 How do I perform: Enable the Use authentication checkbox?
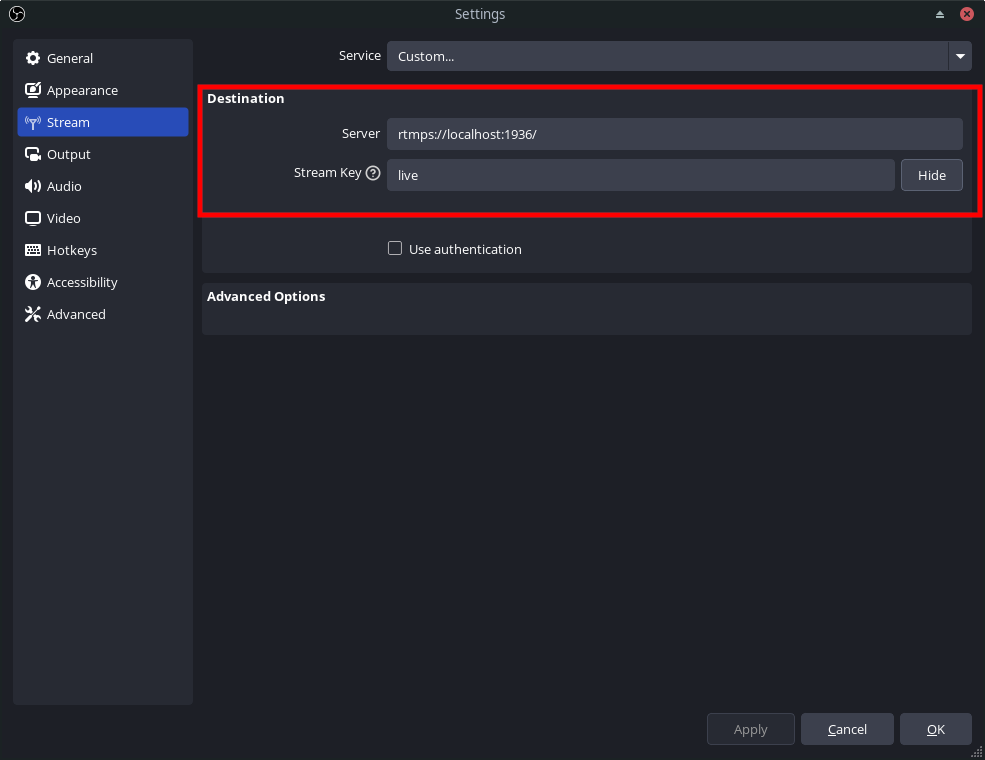coord(395,249)
